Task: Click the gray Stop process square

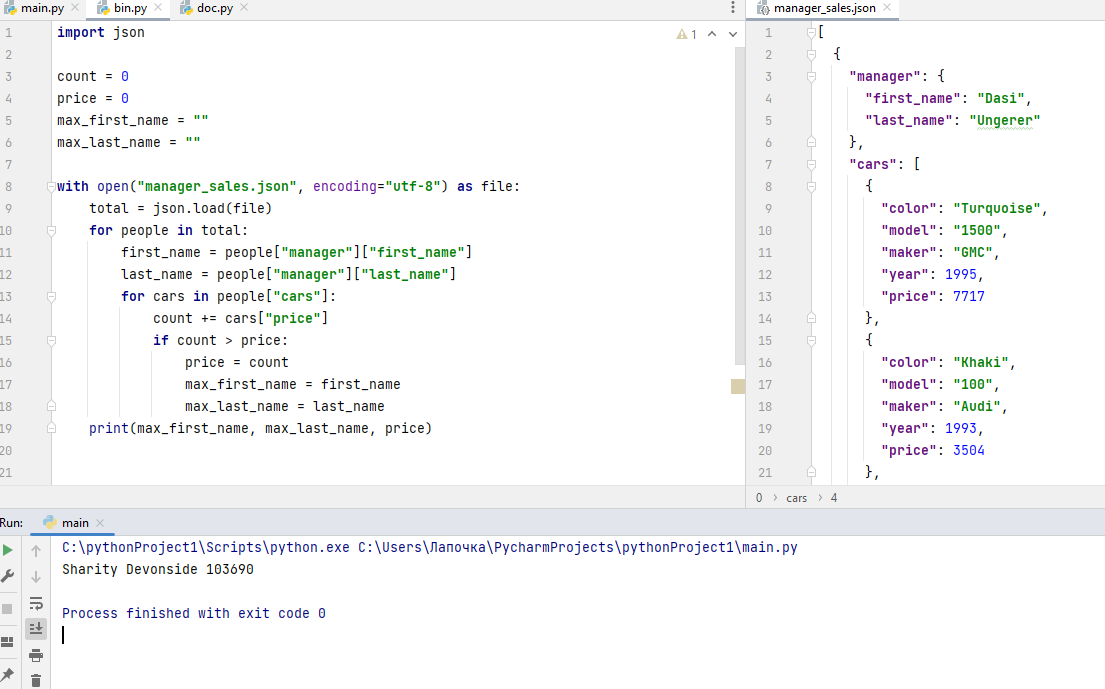Action: (x=7, y=609)
